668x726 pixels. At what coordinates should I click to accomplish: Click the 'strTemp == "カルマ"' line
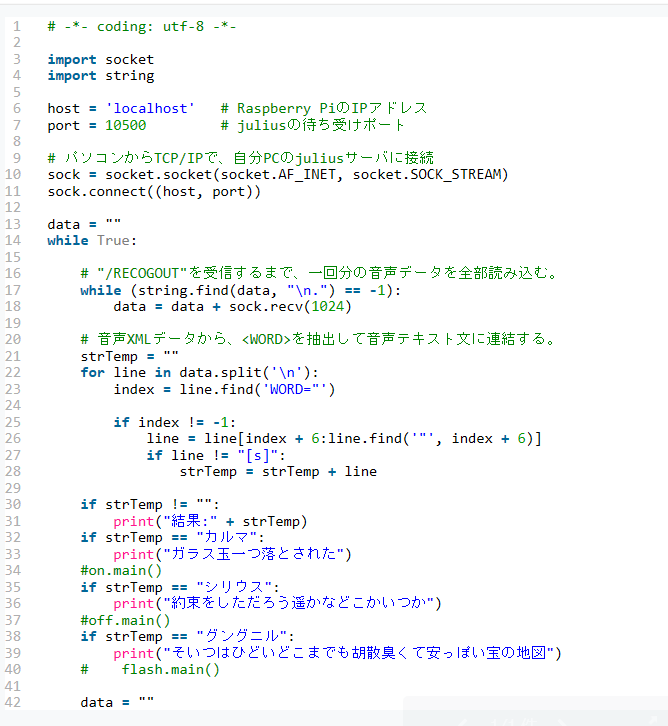172,538
